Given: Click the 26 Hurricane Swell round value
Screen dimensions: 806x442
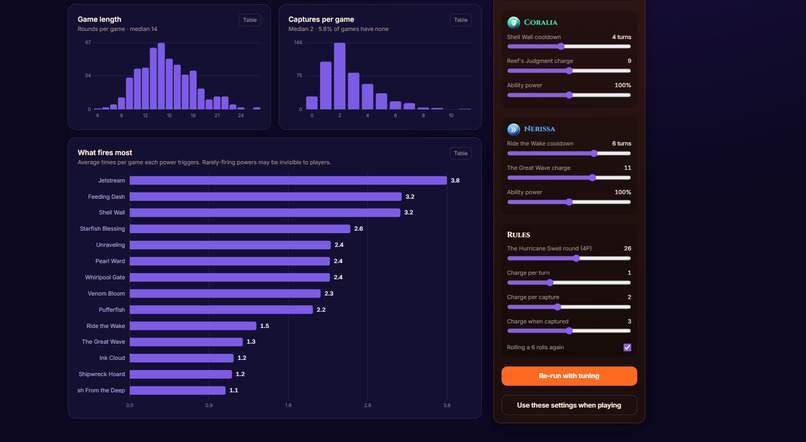Looking at the screenshot, I should click(x=627, y=248).
